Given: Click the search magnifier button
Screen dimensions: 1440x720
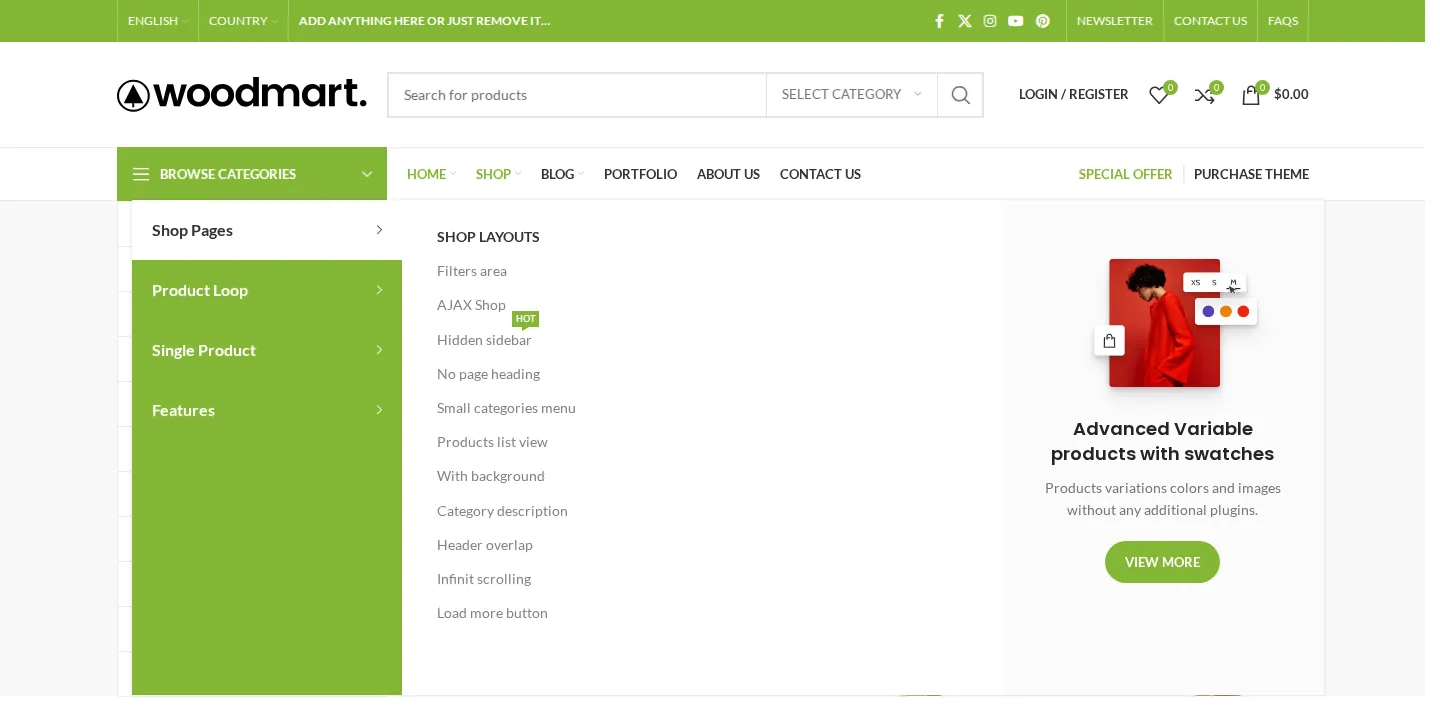Looking at the screenshot, I should coord(960,95).
